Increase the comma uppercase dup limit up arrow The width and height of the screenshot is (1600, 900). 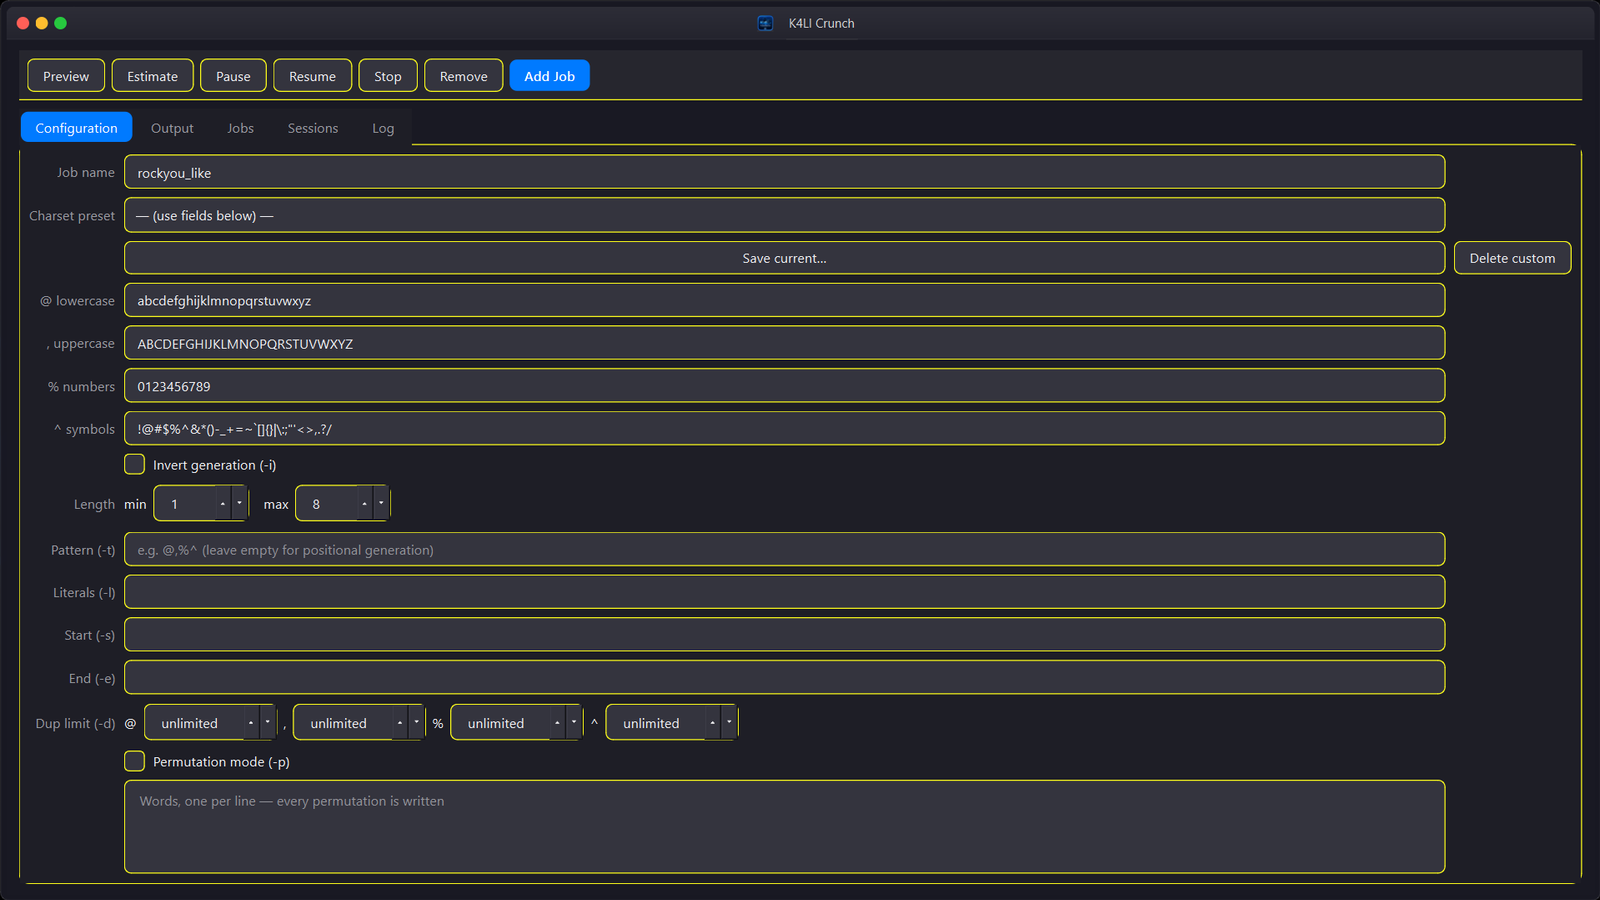(400, 723)
